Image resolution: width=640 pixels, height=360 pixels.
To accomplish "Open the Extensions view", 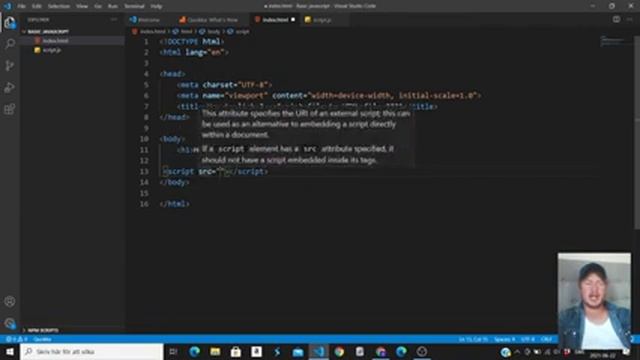I will (10, 109).
